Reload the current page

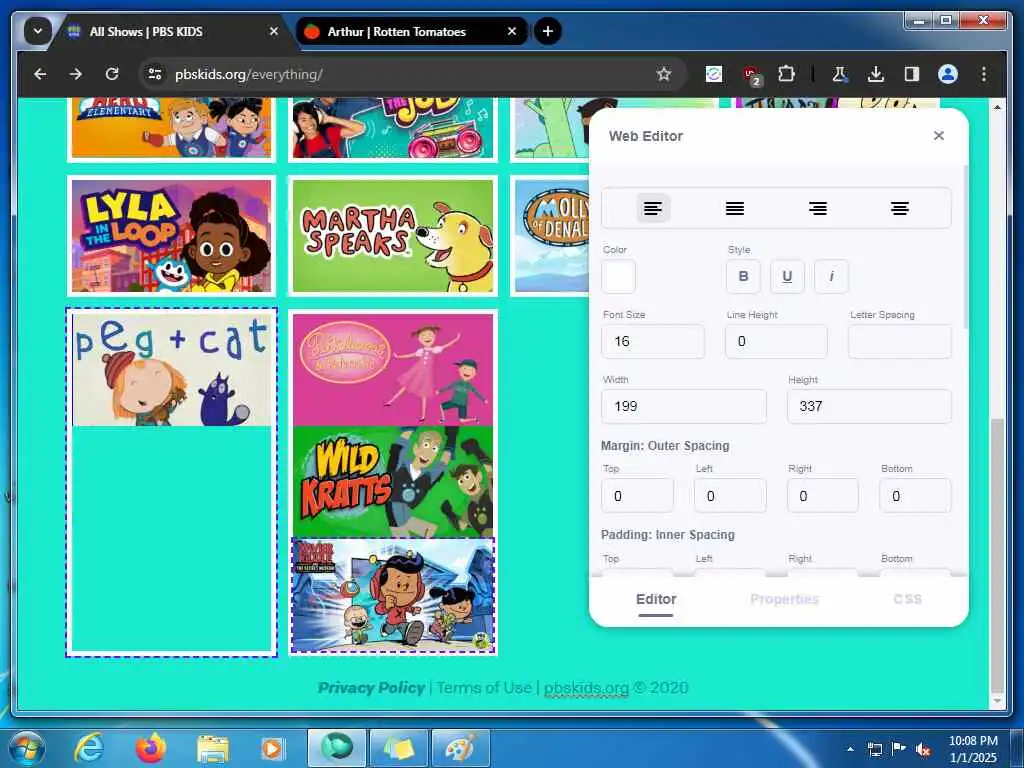112,74
